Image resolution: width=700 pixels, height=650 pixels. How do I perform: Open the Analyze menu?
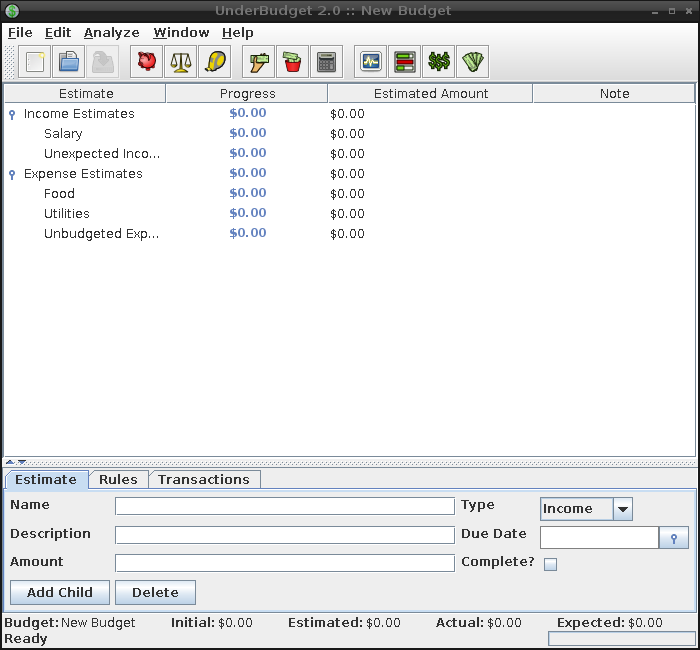coord(112,33)
